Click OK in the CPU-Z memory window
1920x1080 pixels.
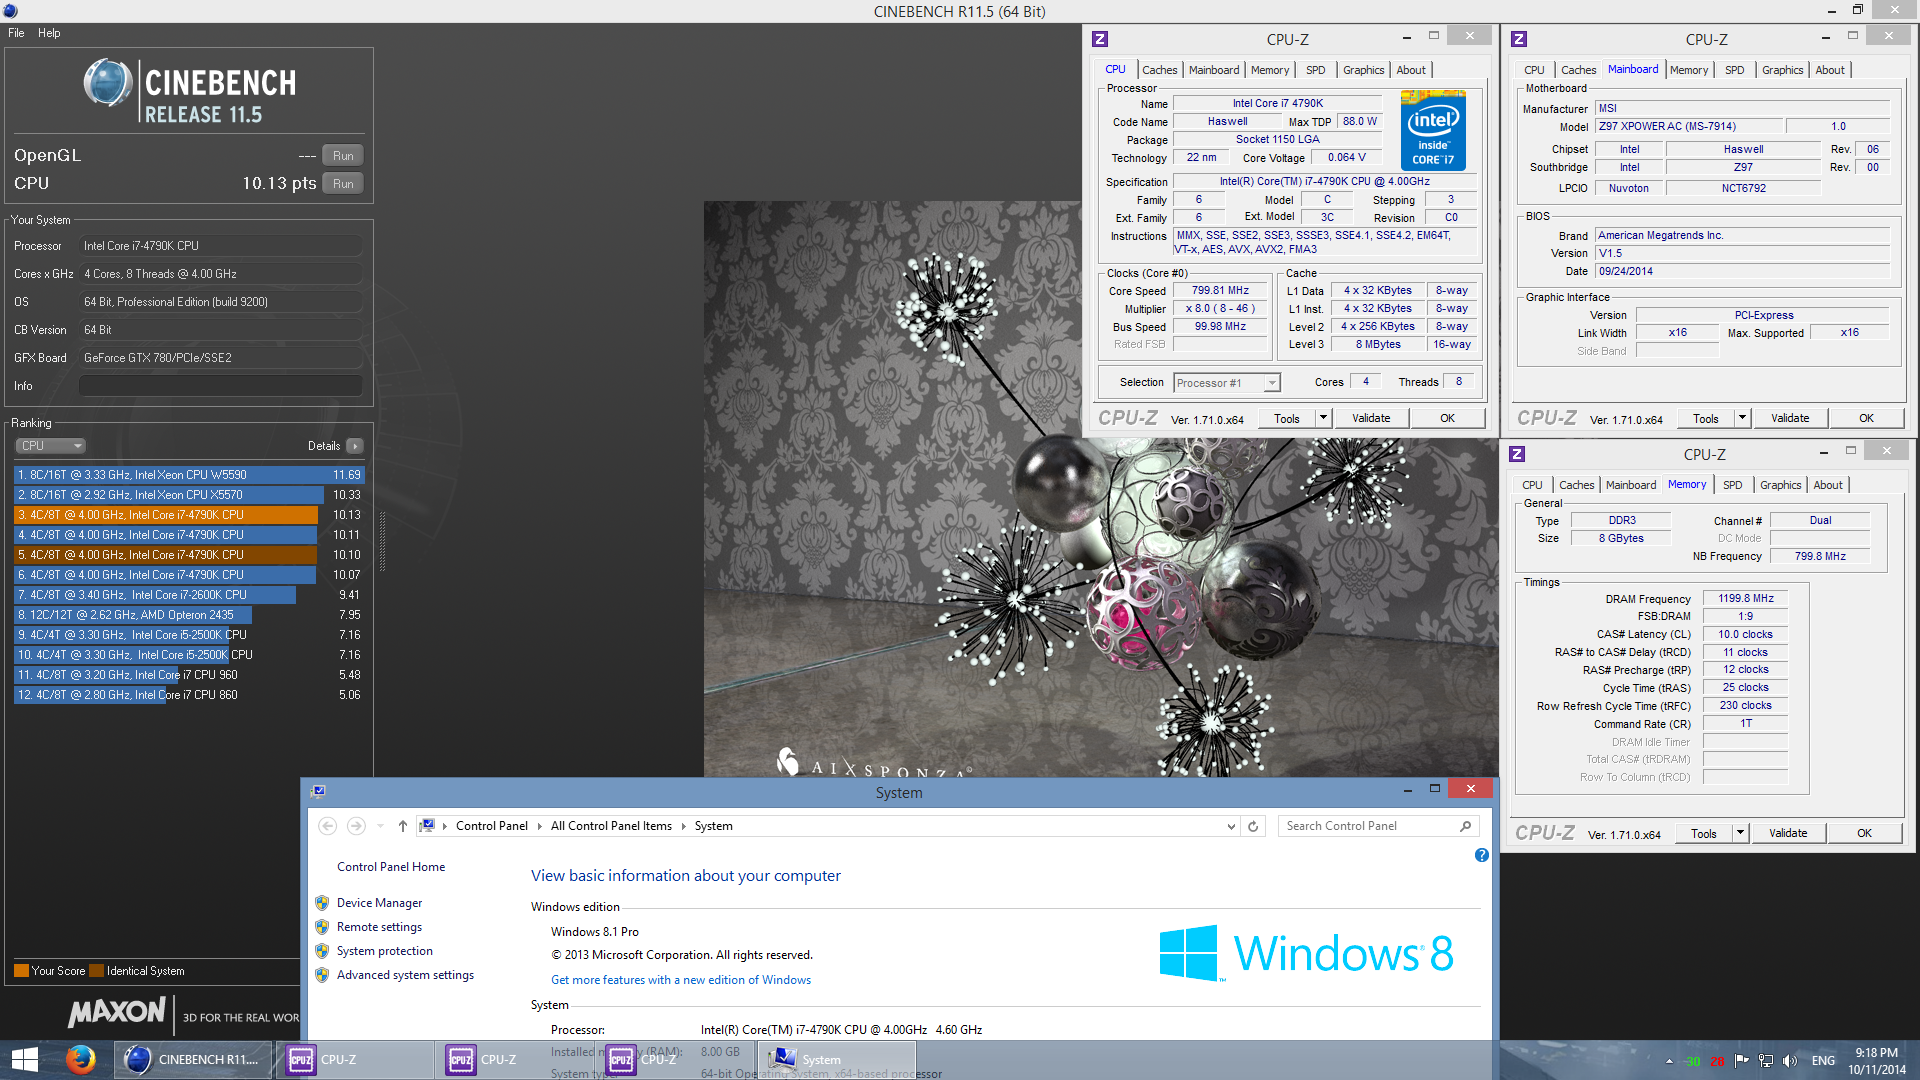1864,833
